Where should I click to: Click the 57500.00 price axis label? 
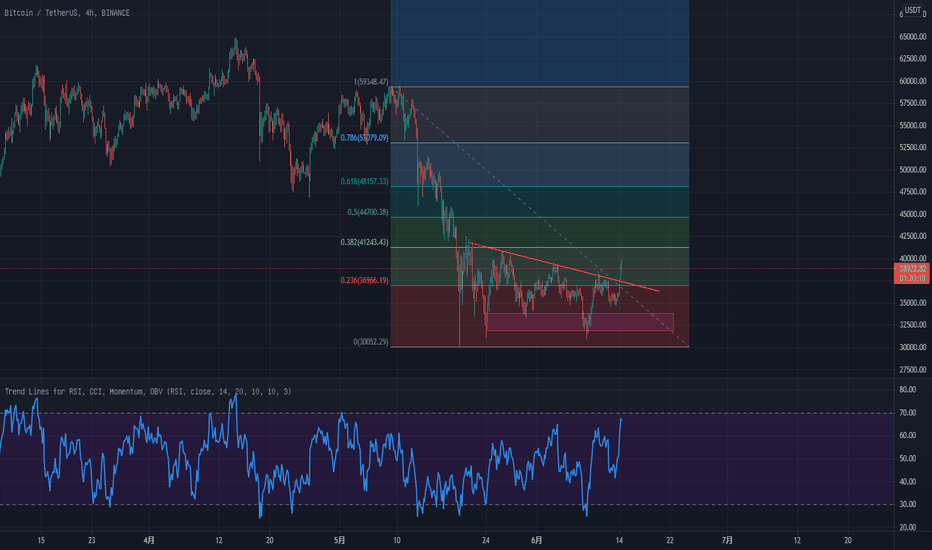[x=912, y=103]
